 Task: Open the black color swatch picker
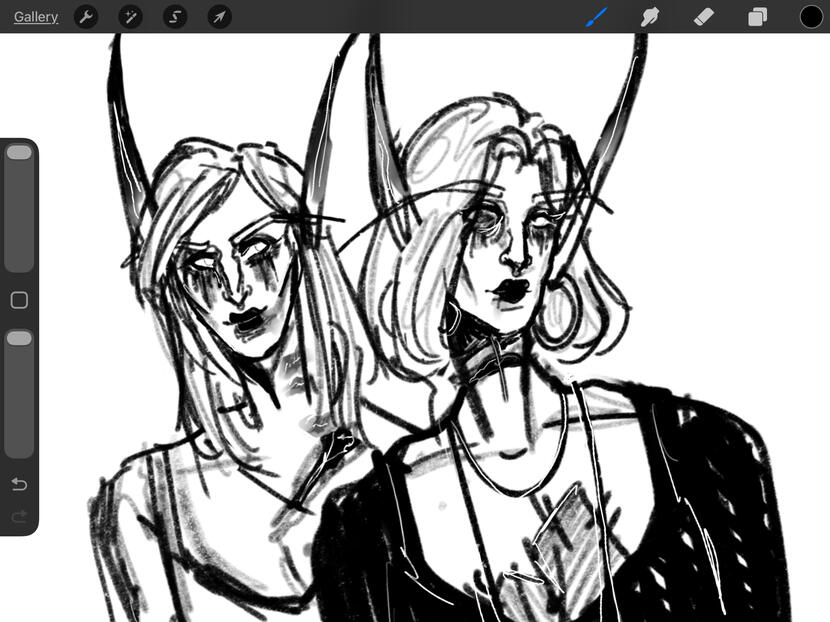point(810,17)
